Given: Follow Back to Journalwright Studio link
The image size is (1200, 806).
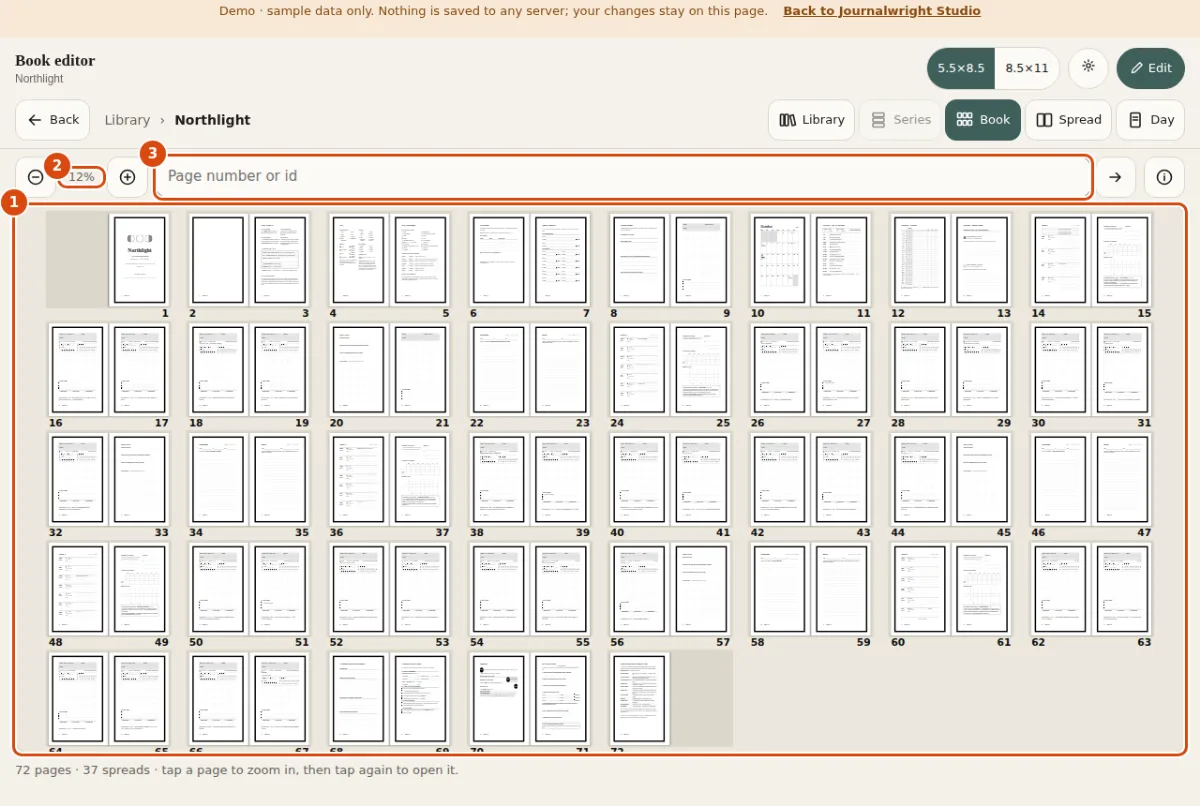Looking at the screenshot, I should pyautogui.click(x=881, y=11).
